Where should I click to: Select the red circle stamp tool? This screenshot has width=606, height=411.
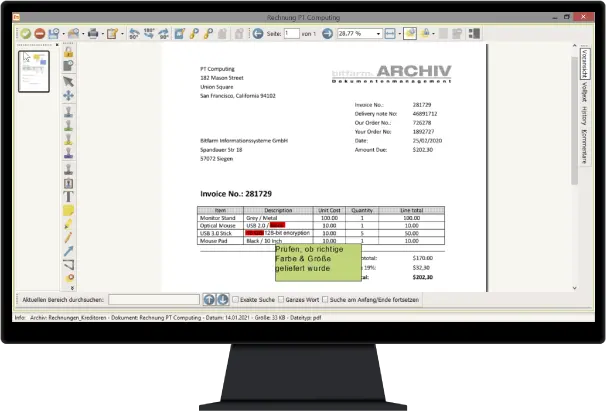(70, 278)
